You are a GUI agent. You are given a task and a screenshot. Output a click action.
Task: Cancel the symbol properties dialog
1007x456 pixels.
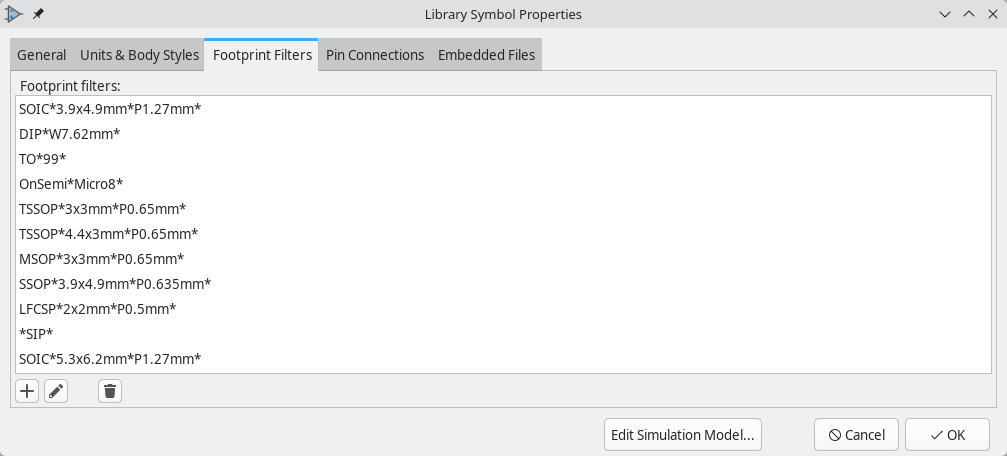[x=856, y=435]
